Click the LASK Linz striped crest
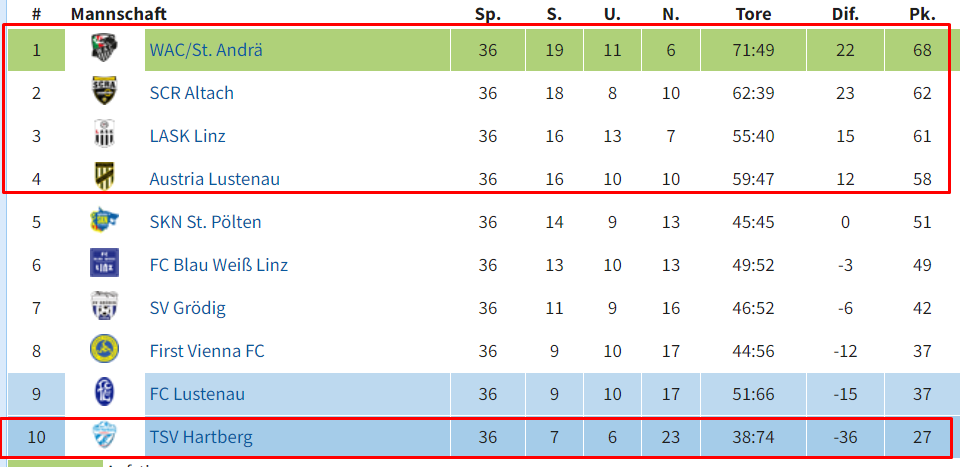 tap(104, 135)
